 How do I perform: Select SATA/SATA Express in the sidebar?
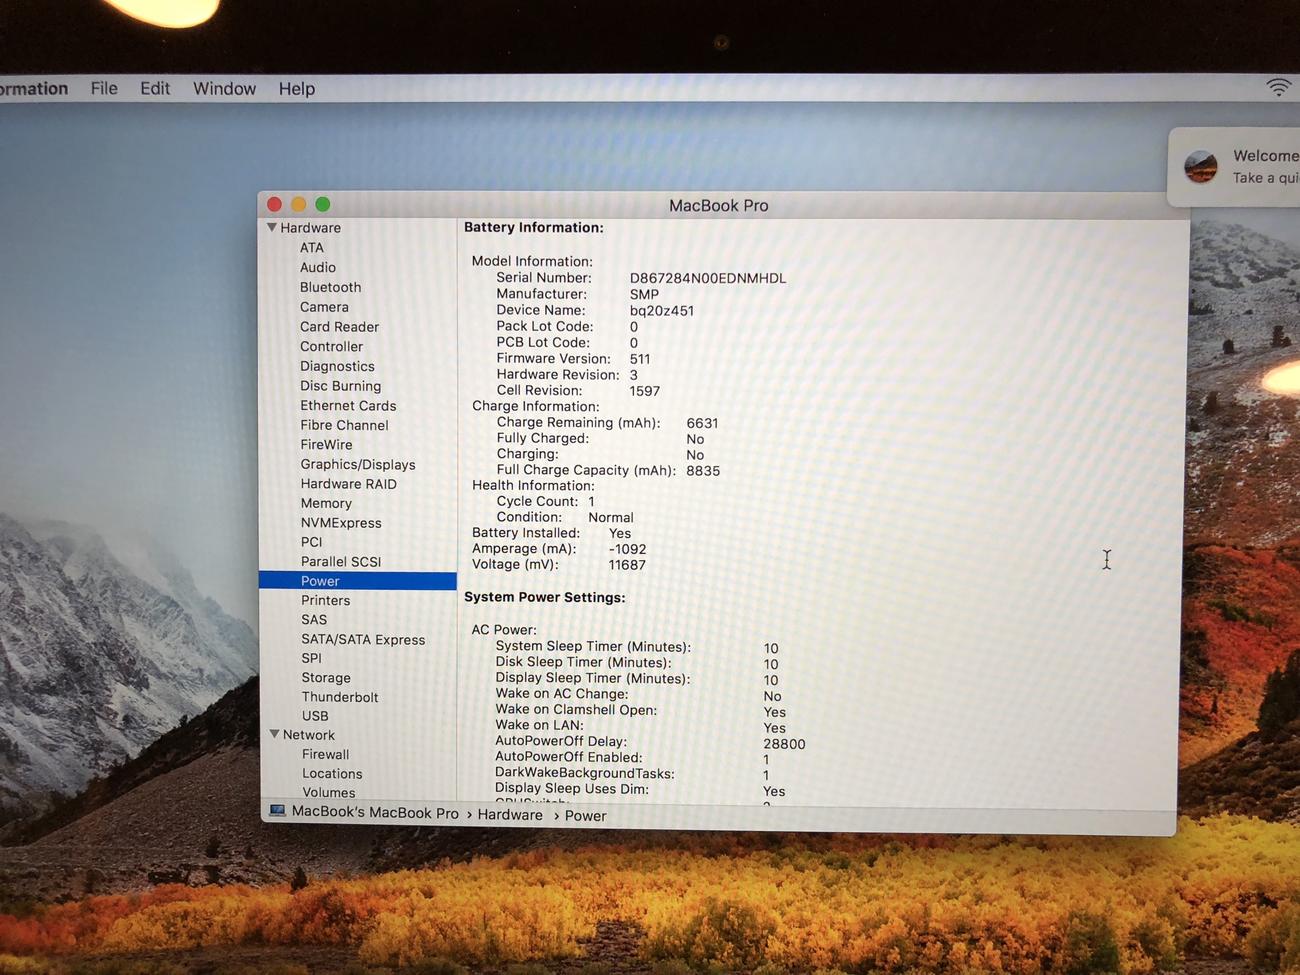(x=363, y=640)
